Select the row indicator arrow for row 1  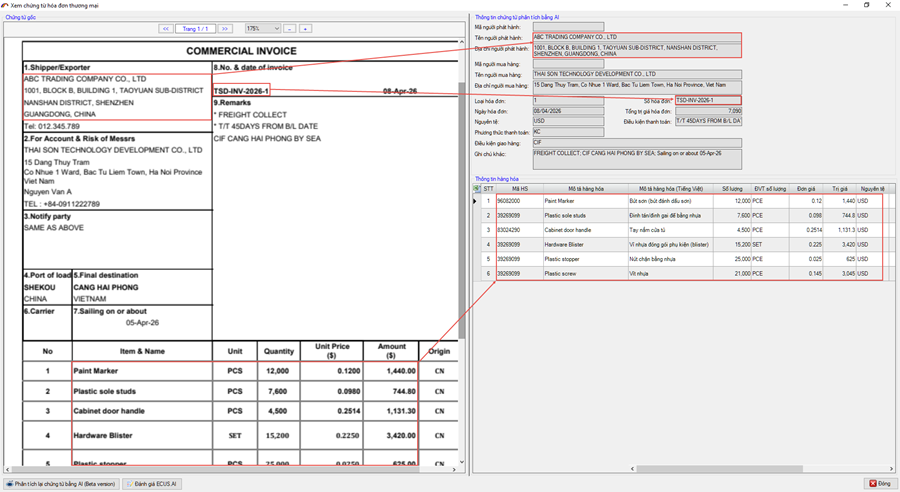point(476,201)
